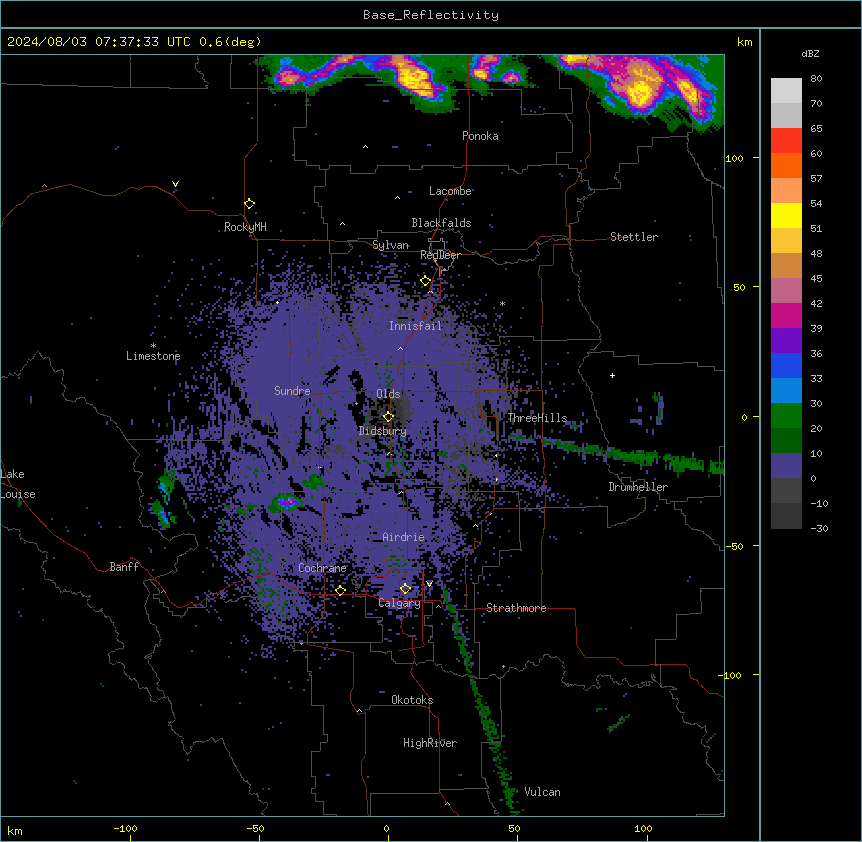
Task: Click the Calgary city label
Action: click(x=399, y=603)
